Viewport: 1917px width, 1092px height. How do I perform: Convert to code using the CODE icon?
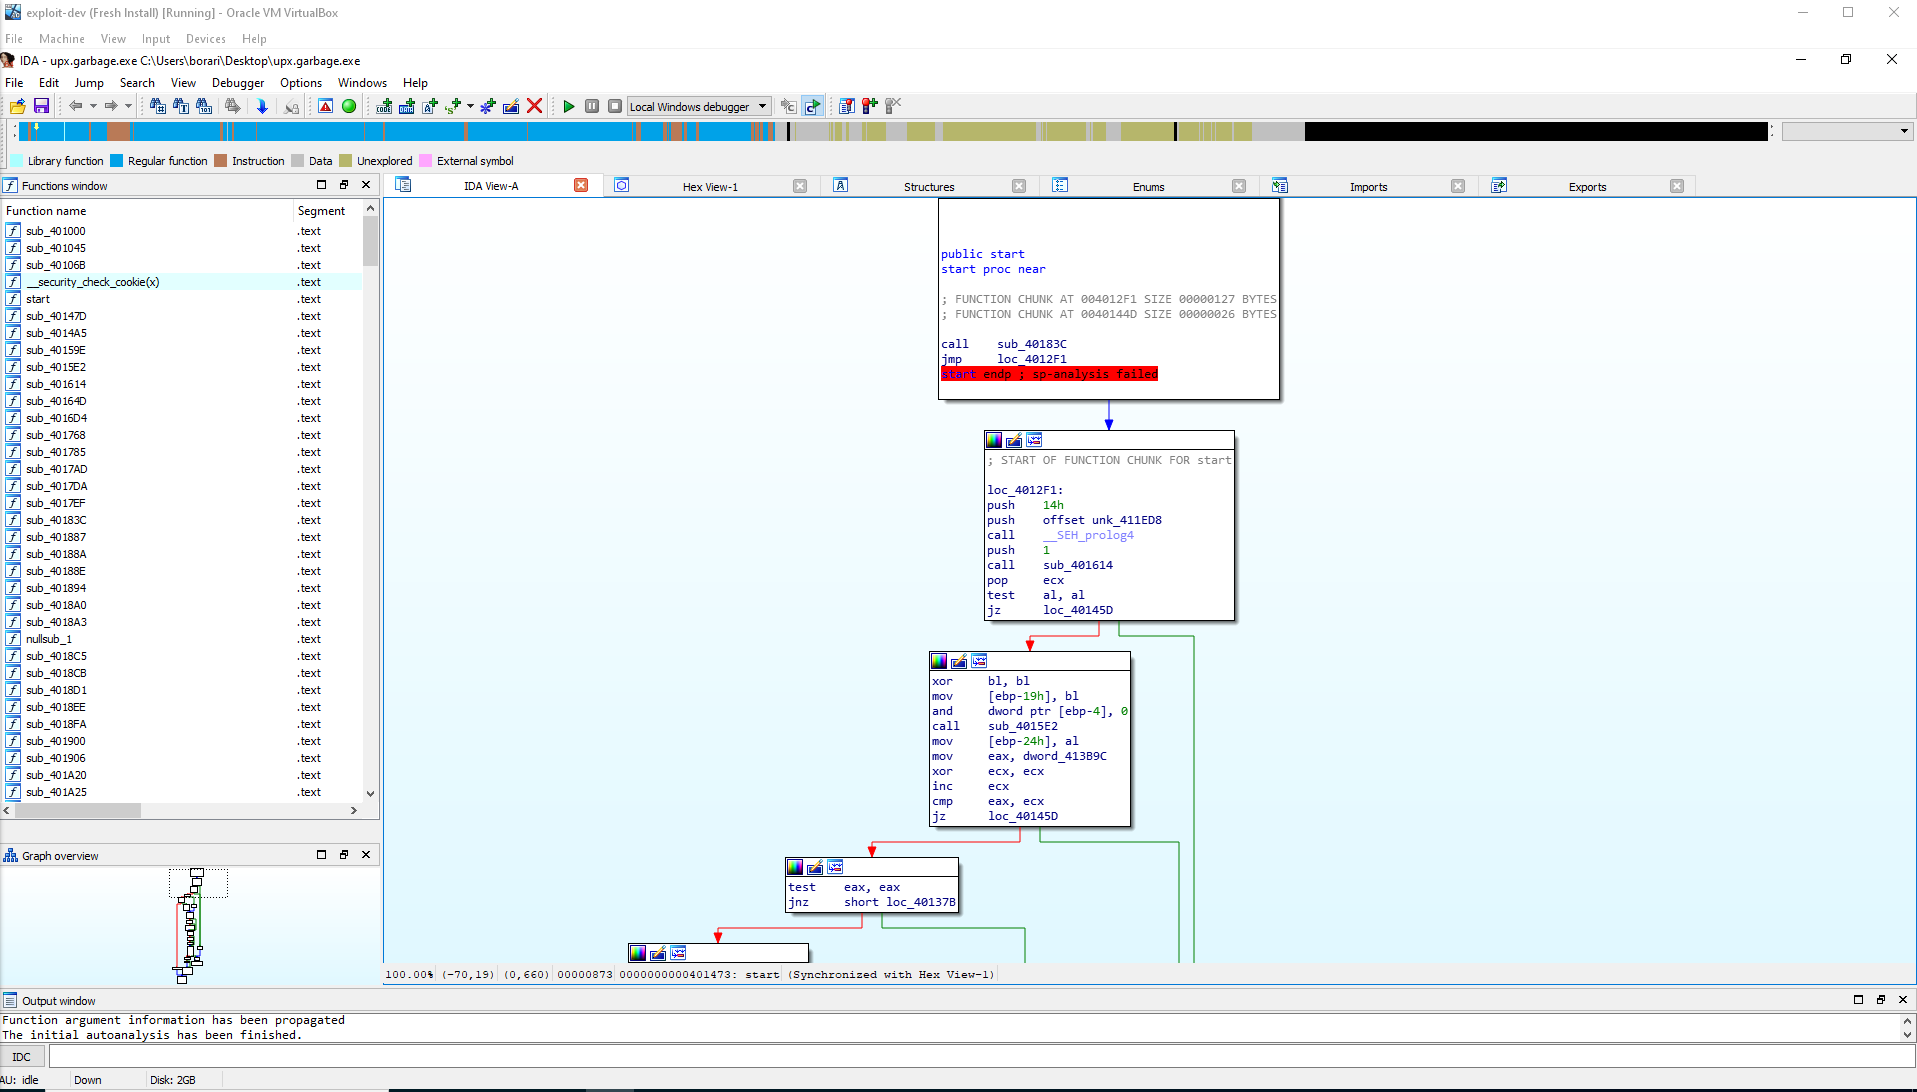click(384, 106)
